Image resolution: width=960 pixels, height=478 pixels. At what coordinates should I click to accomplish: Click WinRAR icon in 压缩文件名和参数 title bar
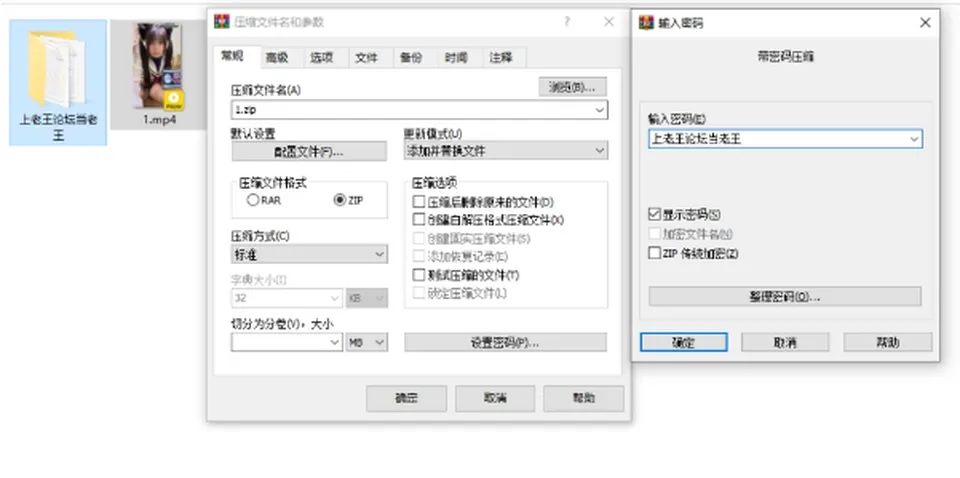(221, 22)
